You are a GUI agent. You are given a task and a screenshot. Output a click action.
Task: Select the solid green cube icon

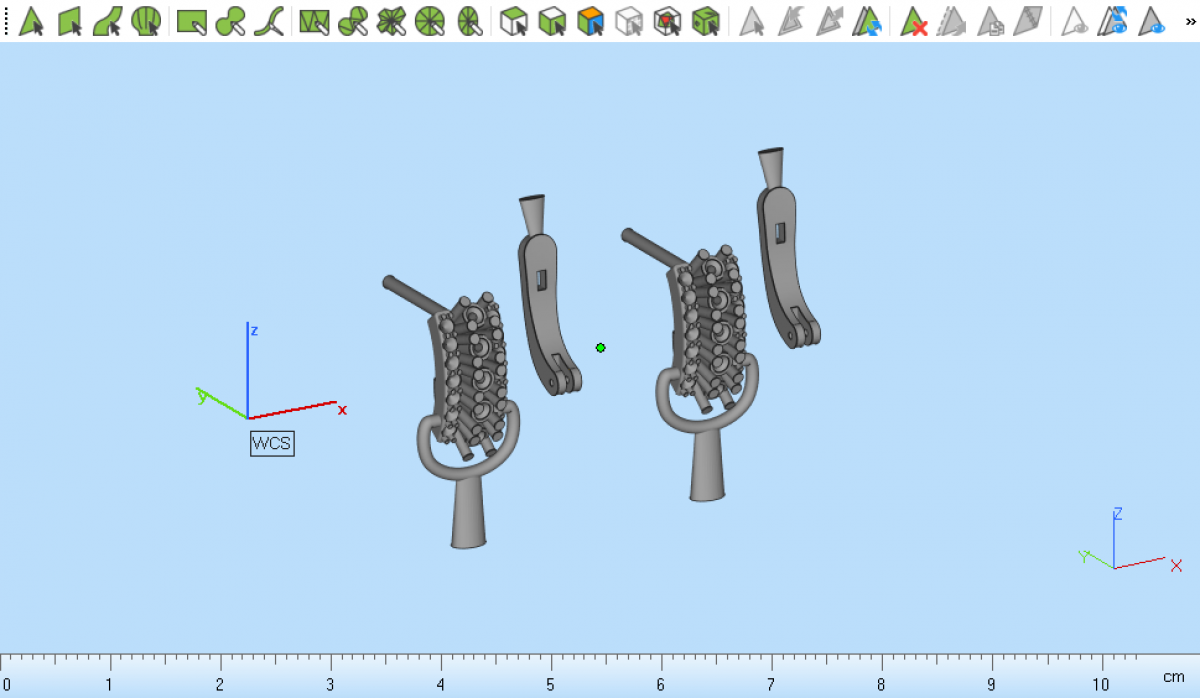tap(706, 21)
